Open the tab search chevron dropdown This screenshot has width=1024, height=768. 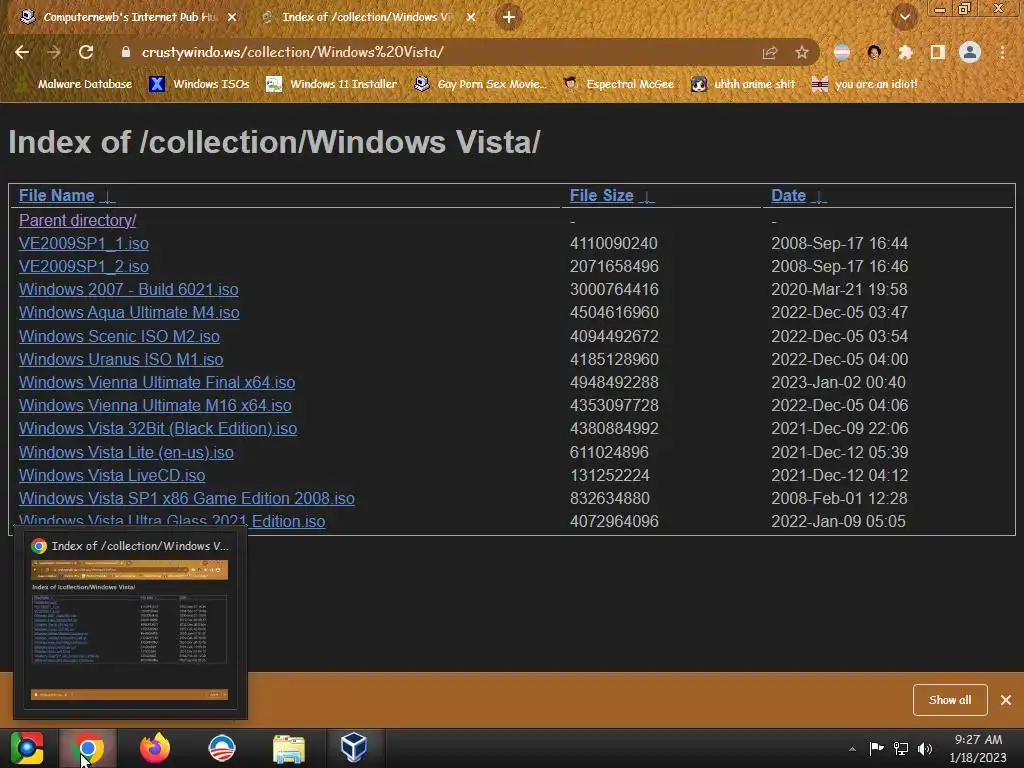pos(905,17)
